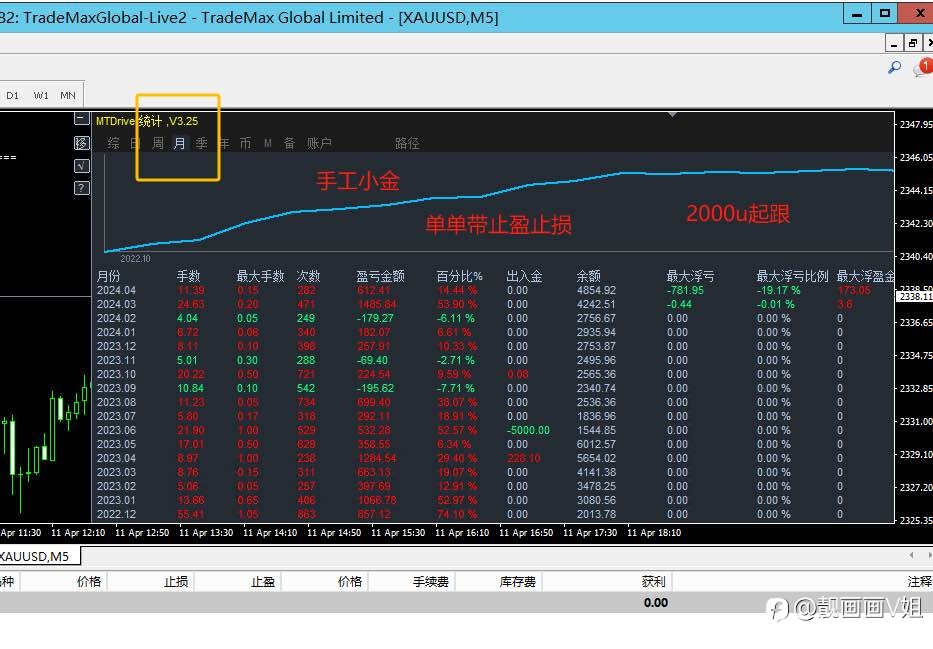Choose the MN timeframe button

pos(68,95)
